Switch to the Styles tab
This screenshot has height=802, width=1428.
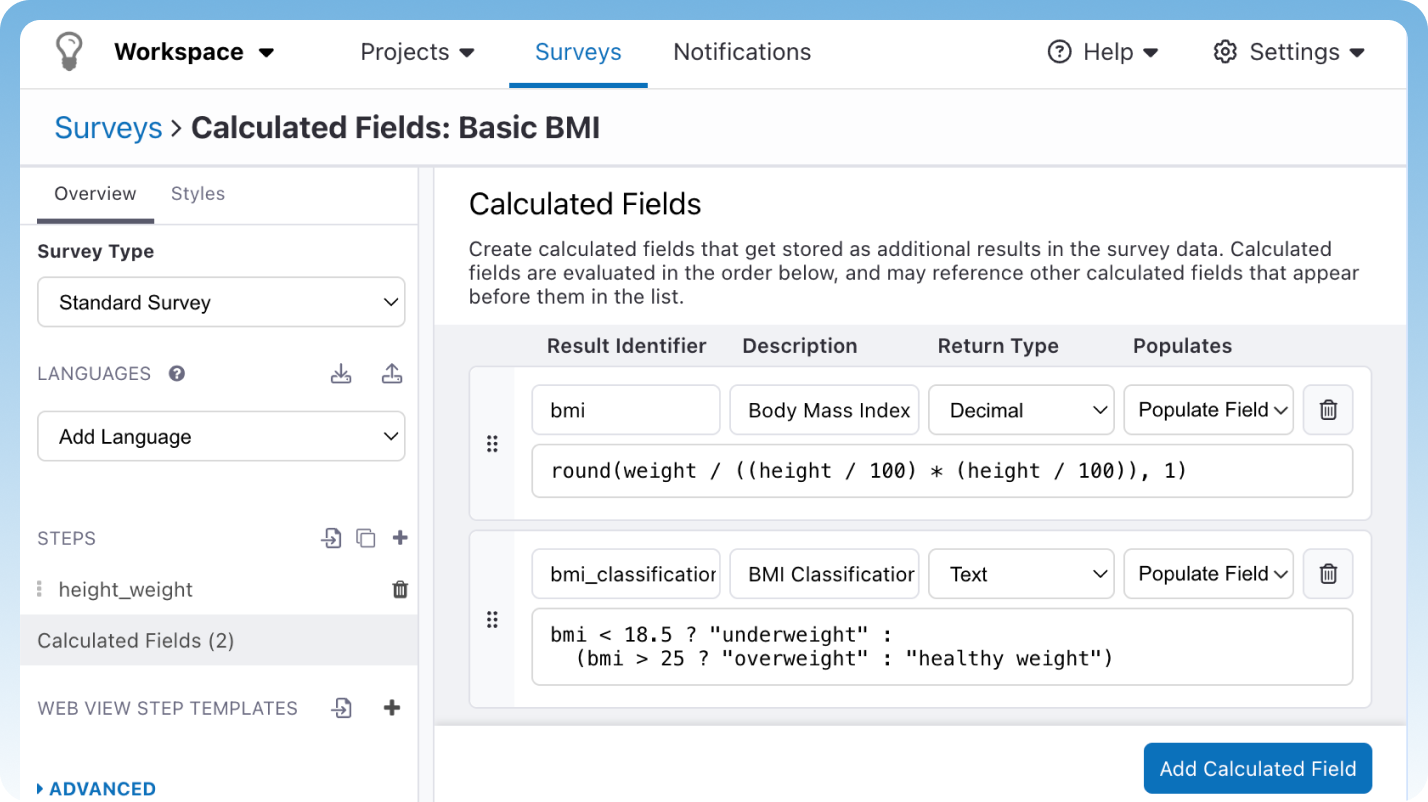(197, 193)
